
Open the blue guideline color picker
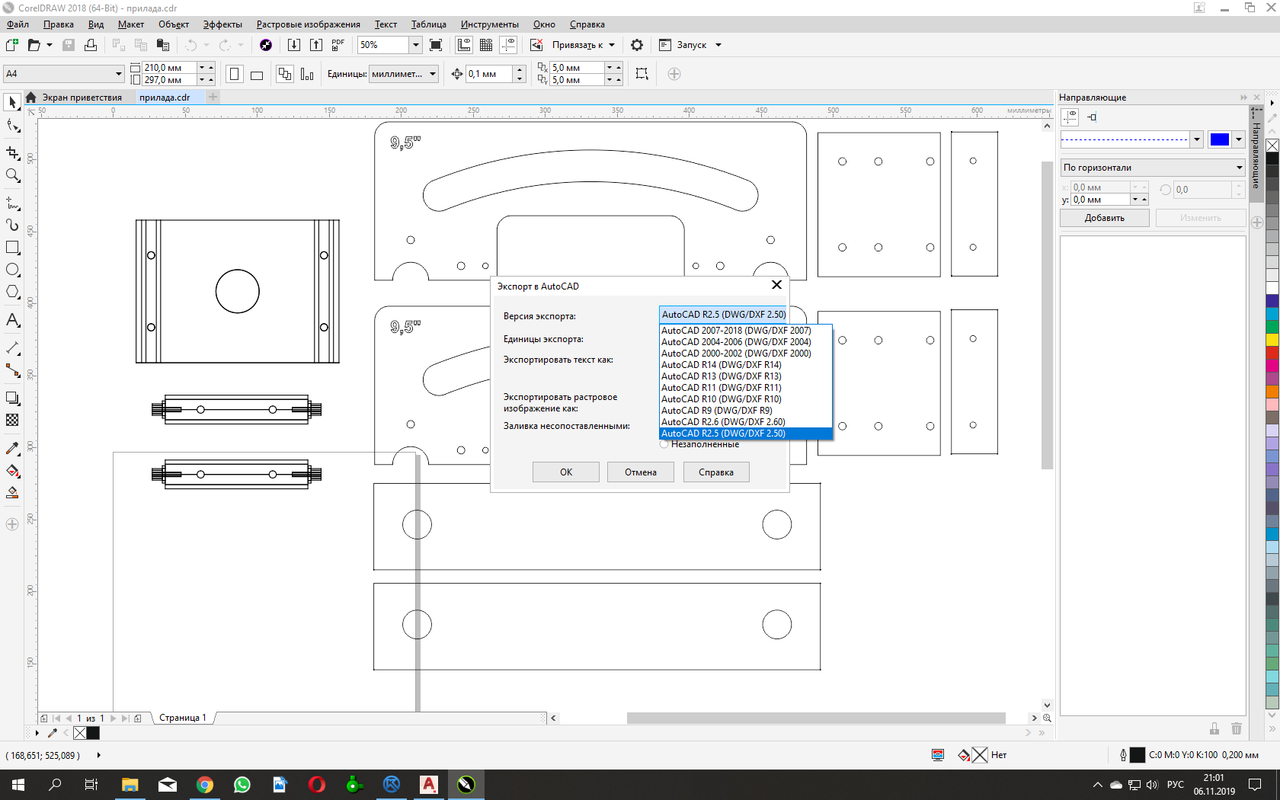(x=1225, y=139)
